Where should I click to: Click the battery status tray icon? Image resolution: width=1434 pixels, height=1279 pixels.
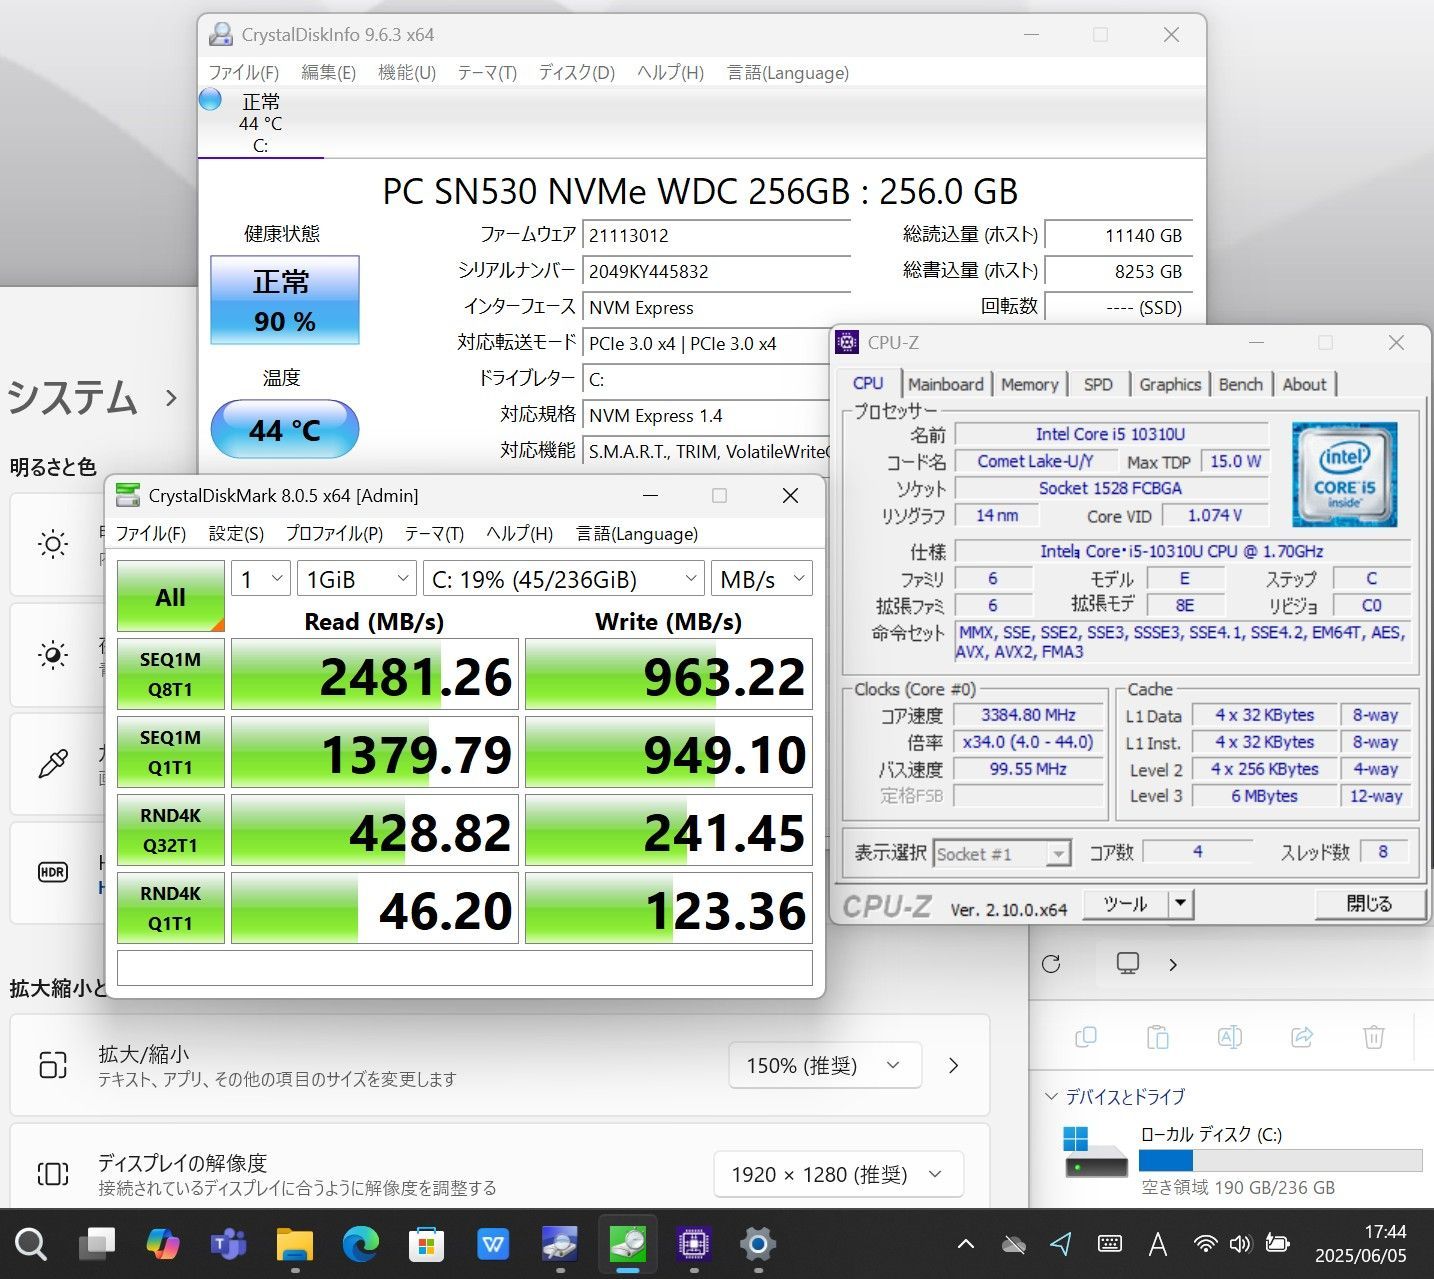click(1277, 1244)
